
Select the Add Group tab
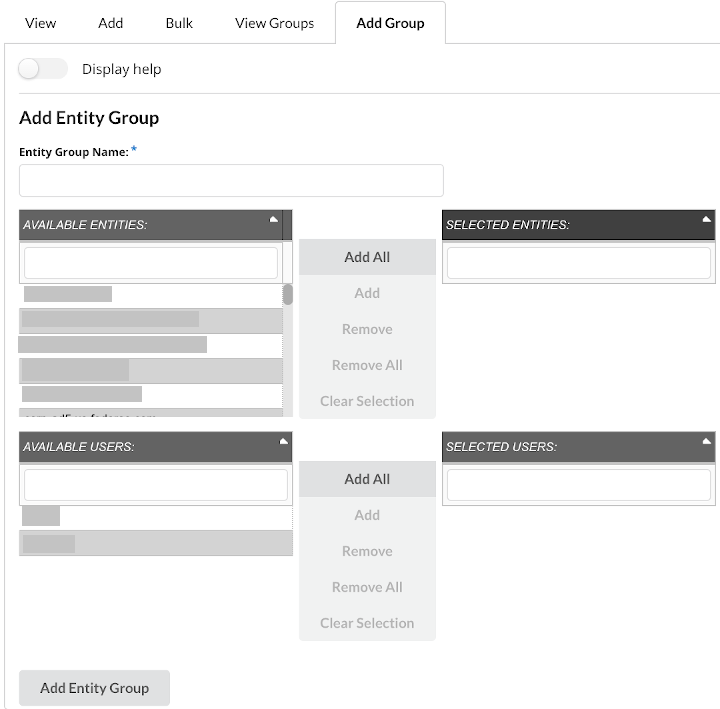[390, 23]
